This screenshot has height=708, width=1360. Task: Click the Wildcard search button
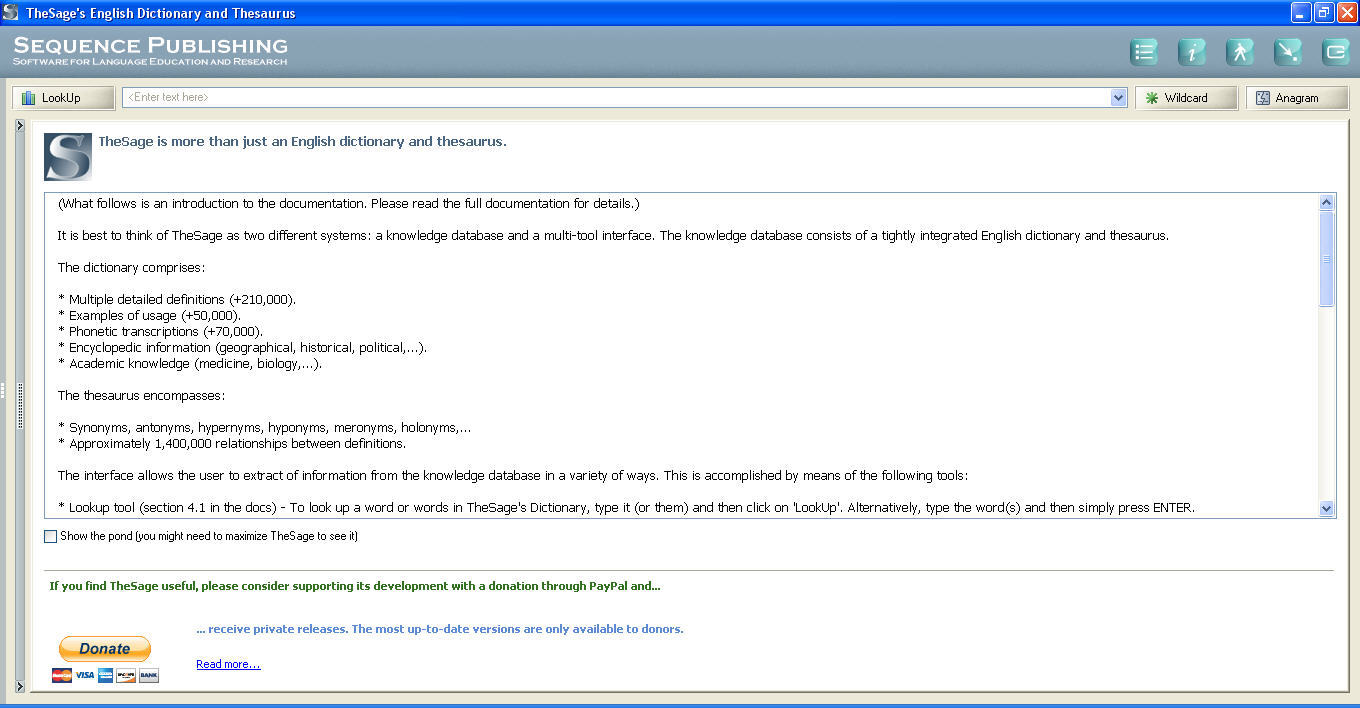1186,98
